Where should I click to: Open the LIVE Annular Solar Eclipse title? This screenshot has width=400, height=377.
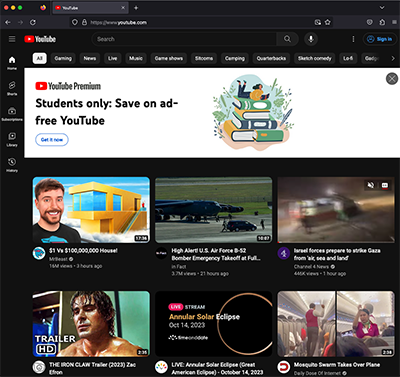217,368
